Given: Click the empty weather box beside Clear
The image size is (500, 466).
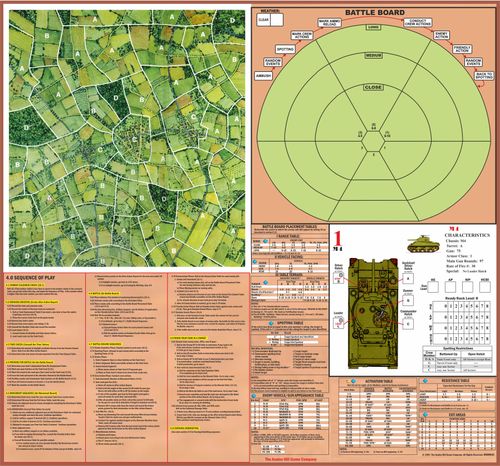Looking at the screenshot, I should (277, 20).
